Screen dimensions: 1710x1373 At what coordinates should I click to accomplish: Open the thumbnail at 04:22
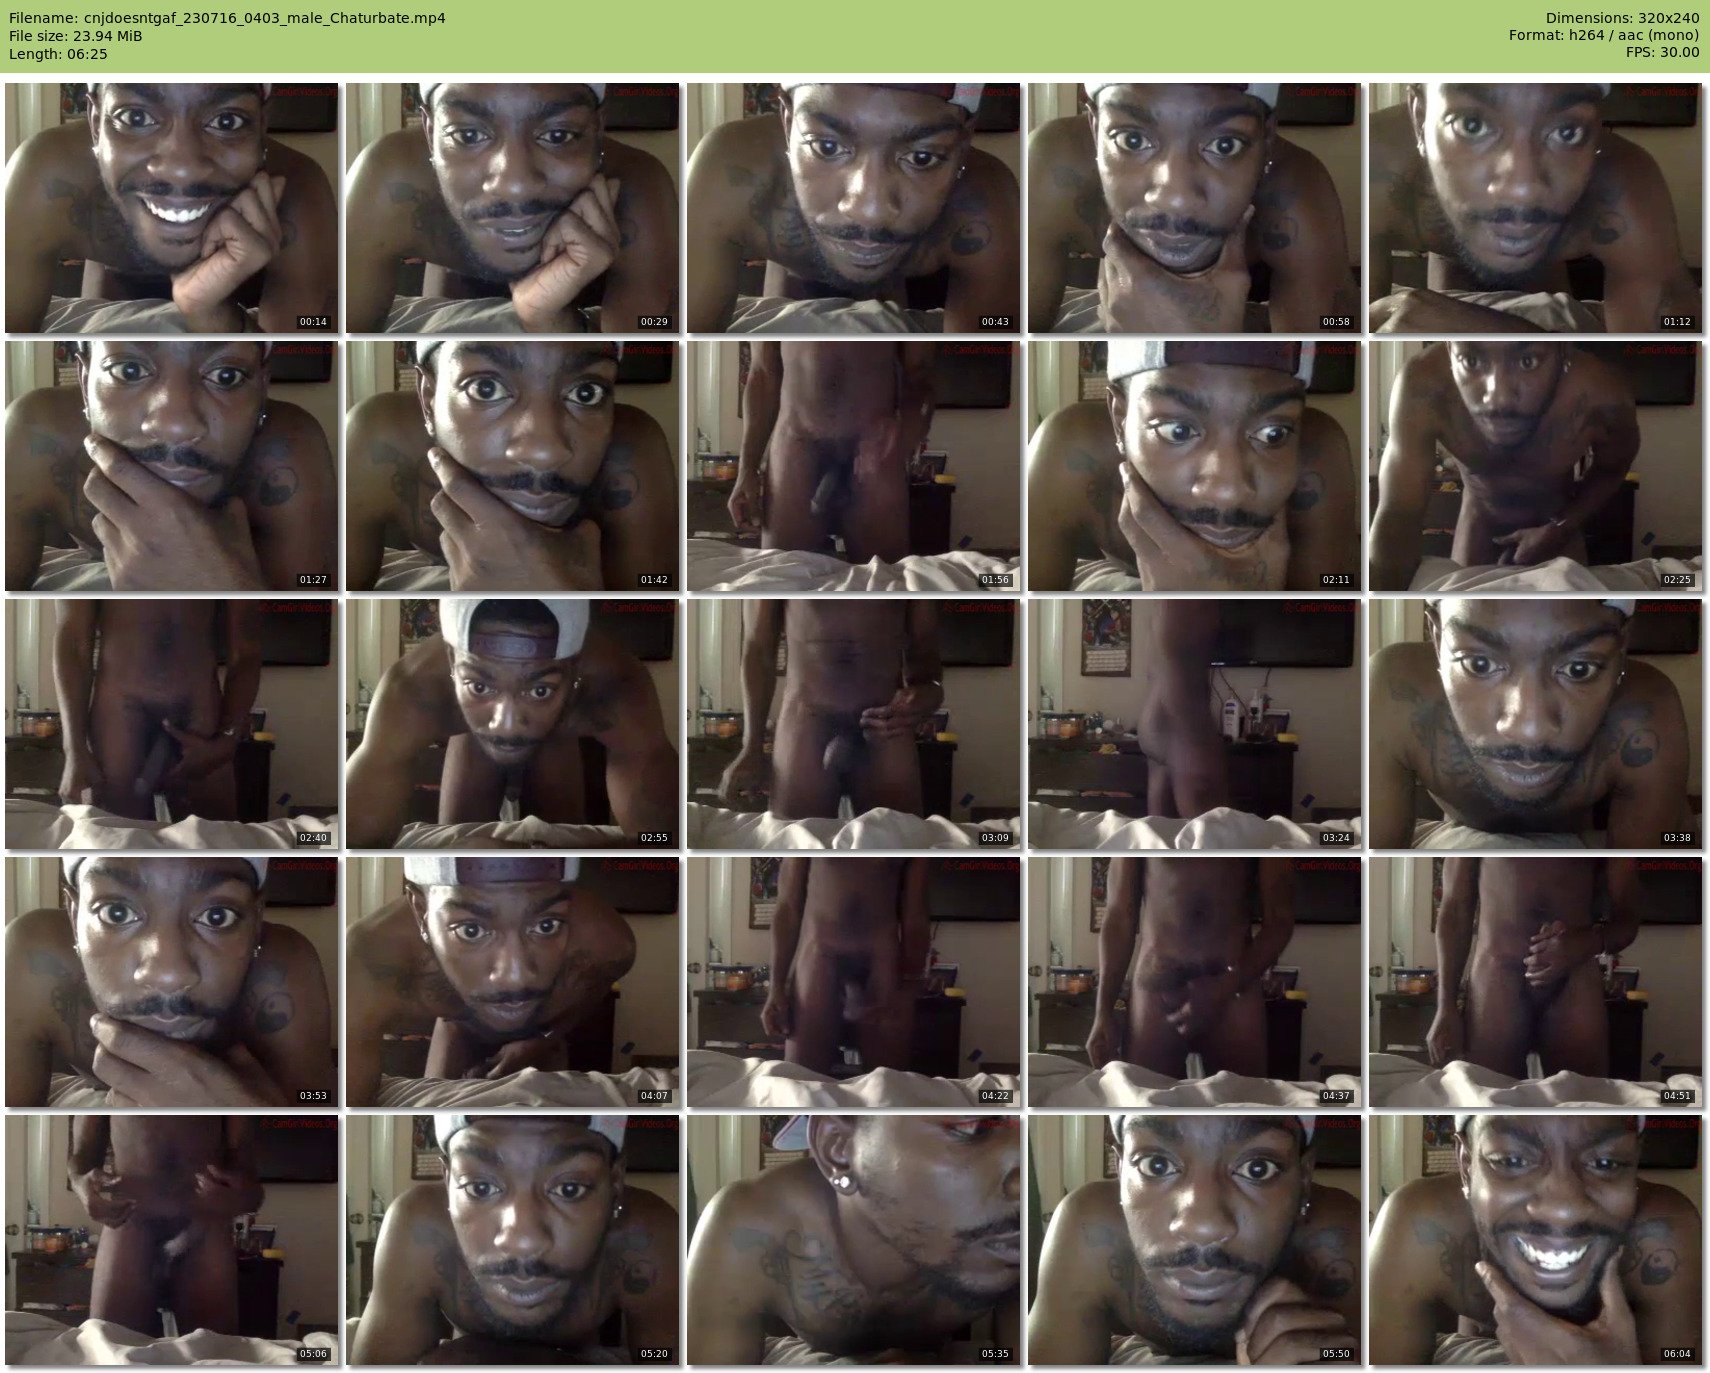(854, 982)
